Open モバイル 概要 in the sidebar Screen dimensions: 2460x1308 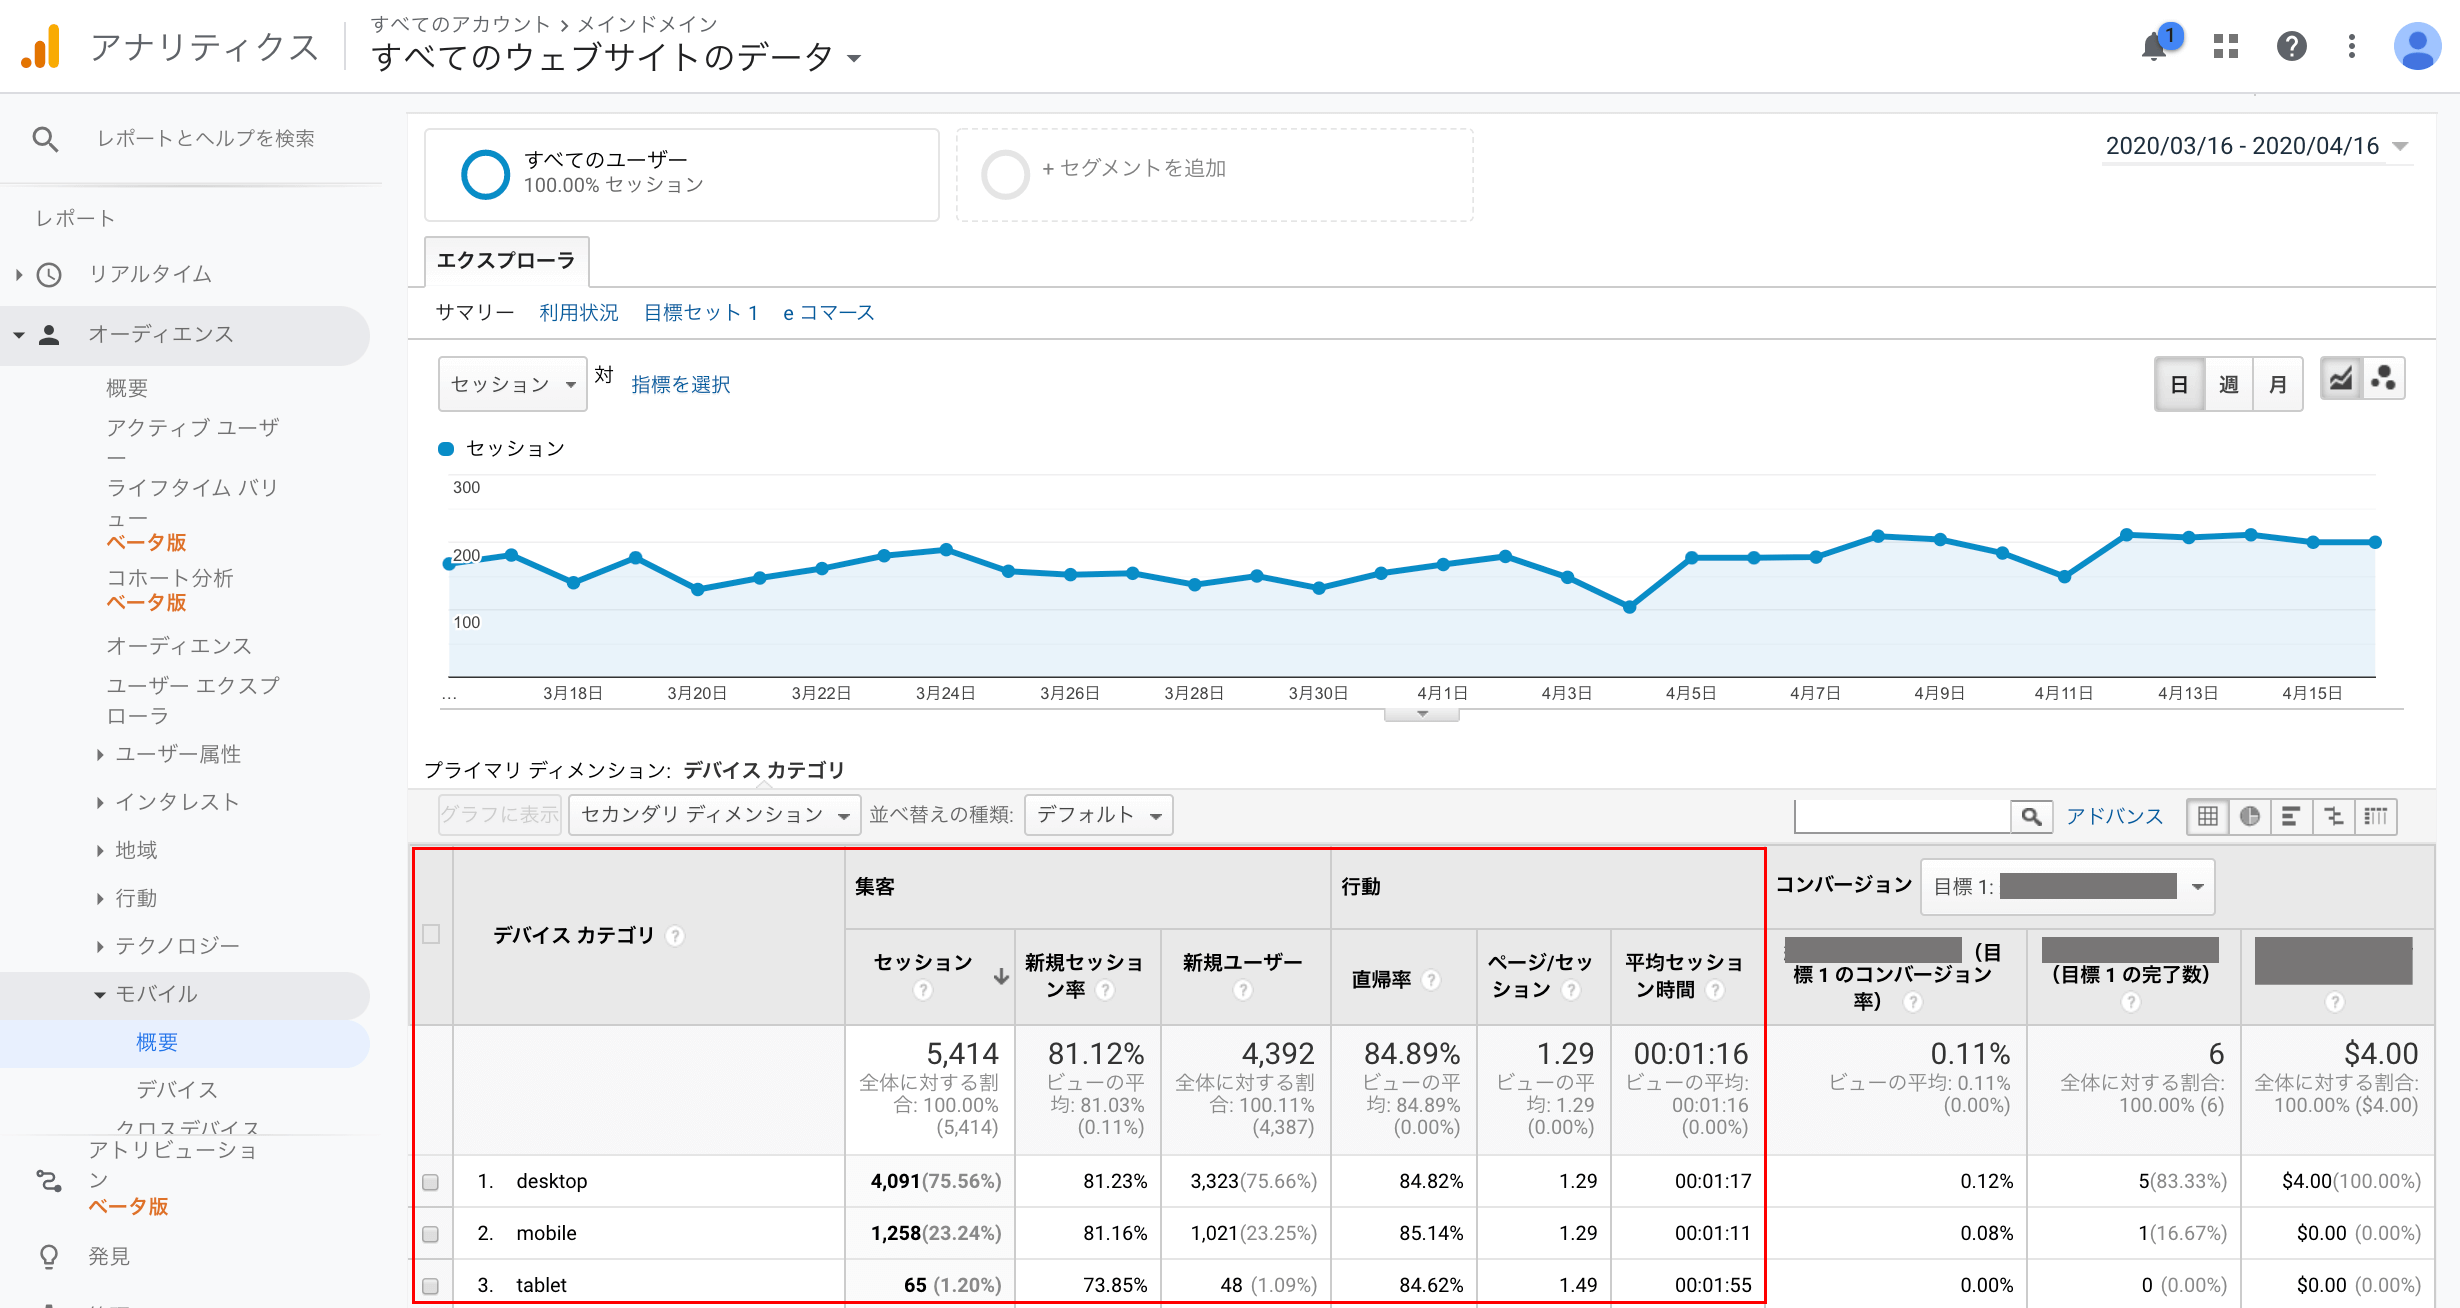pos(157,1043)
